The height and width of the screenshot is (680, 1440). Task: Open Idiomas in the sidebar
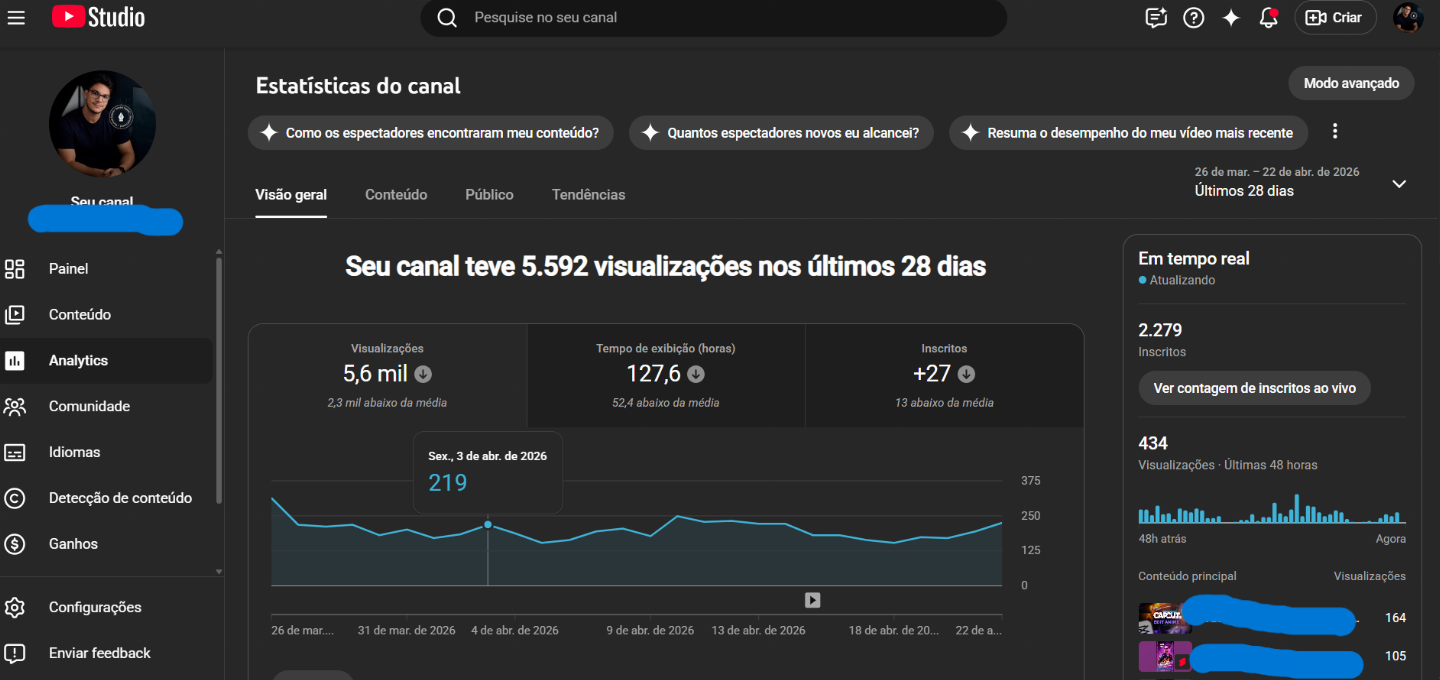(106, 452)
